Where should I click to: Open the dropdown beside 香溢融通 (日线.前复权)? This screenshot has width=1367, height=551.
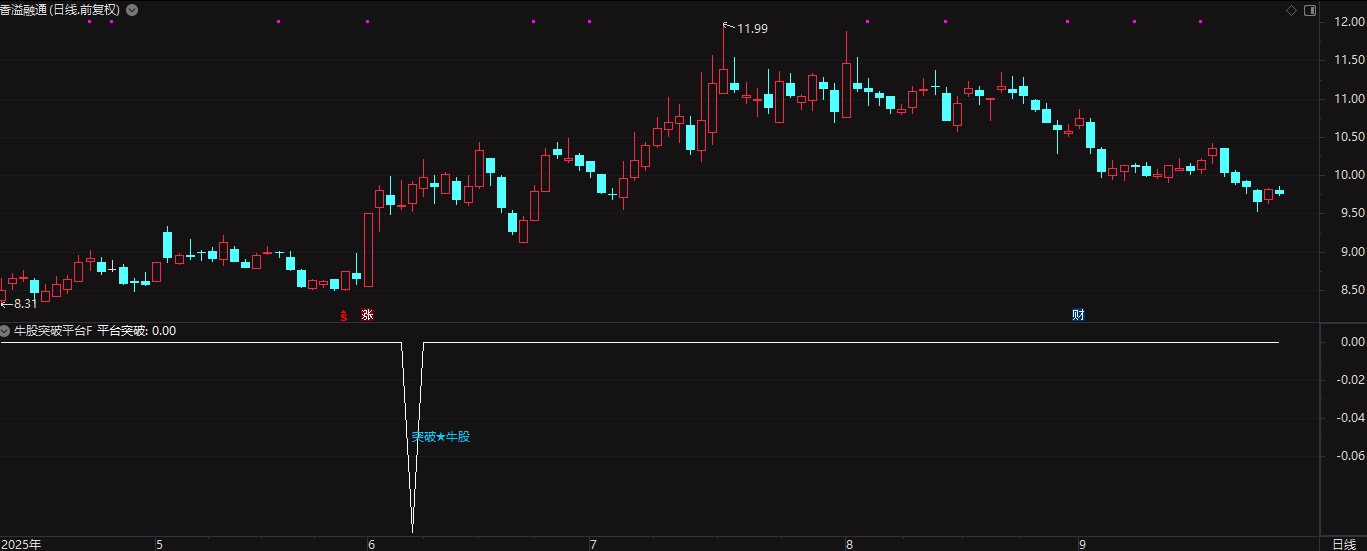(x=132, y=9)
